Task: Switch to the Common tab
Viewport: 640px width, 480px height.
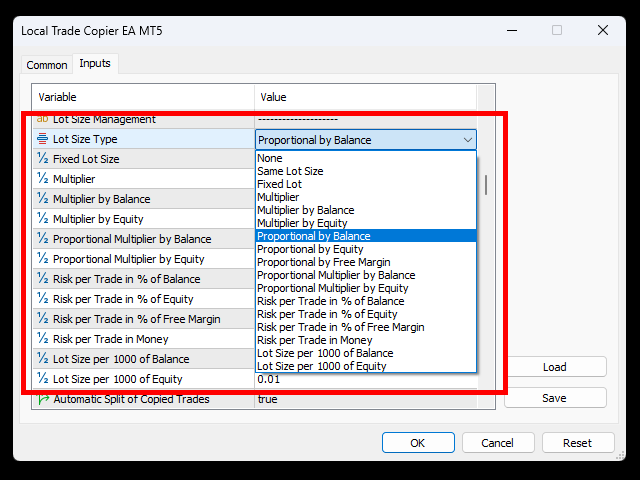Action: pyautogui.click(x=47, y=65)
